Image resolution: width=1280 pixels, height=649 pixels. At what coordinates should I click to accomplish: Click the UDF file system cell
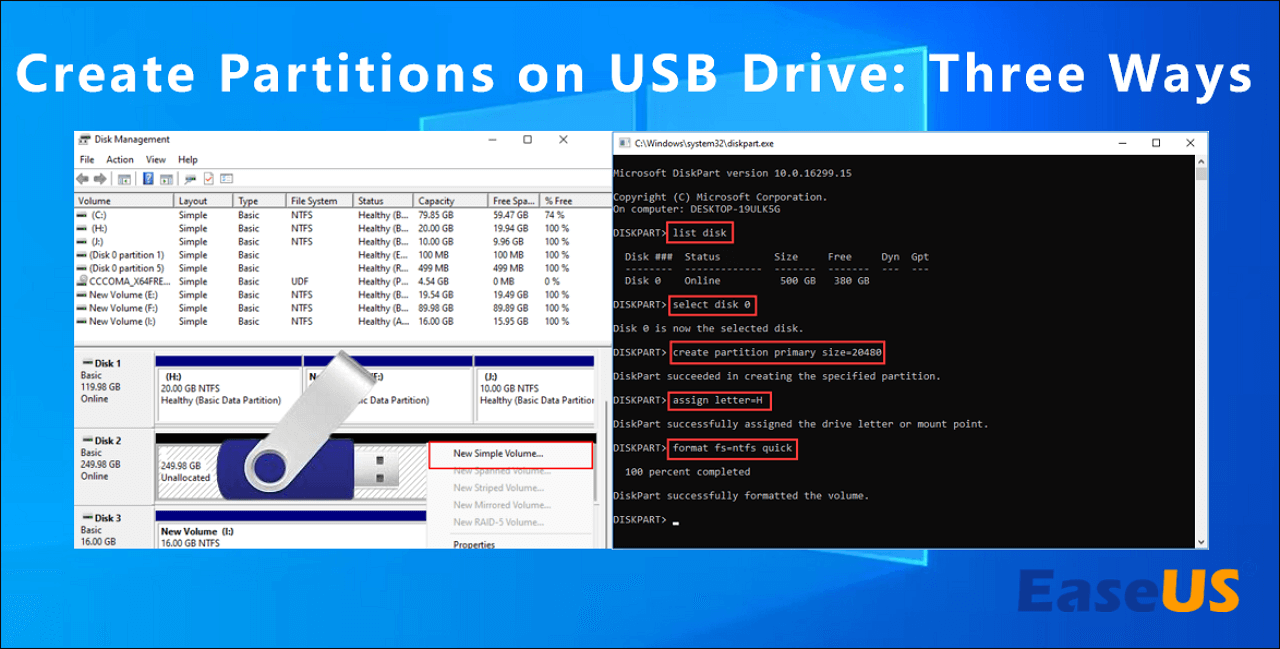pos(300,282)
